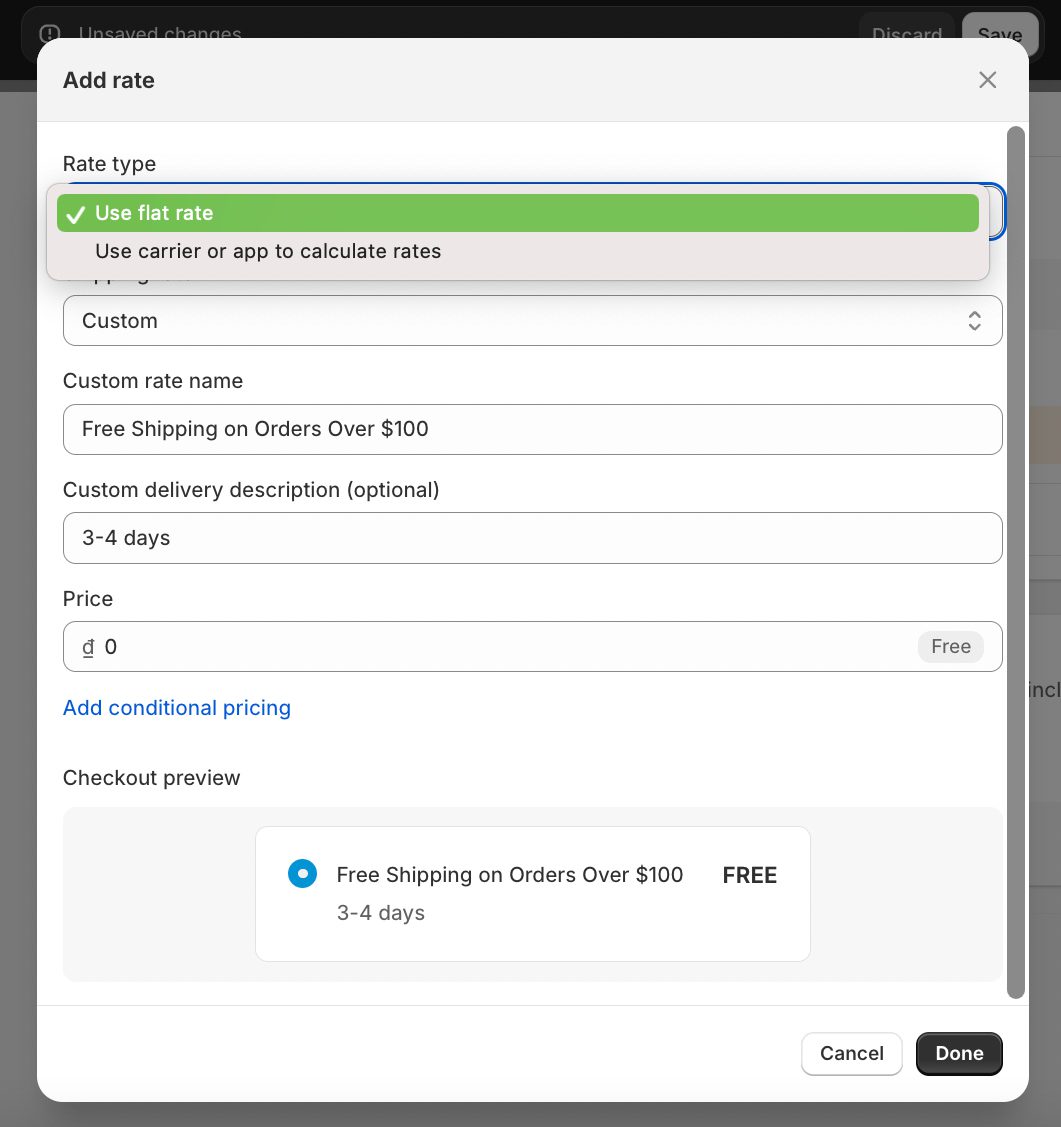Open Add conditional pricing link
1061x1127 pixels.
(177, 708)
